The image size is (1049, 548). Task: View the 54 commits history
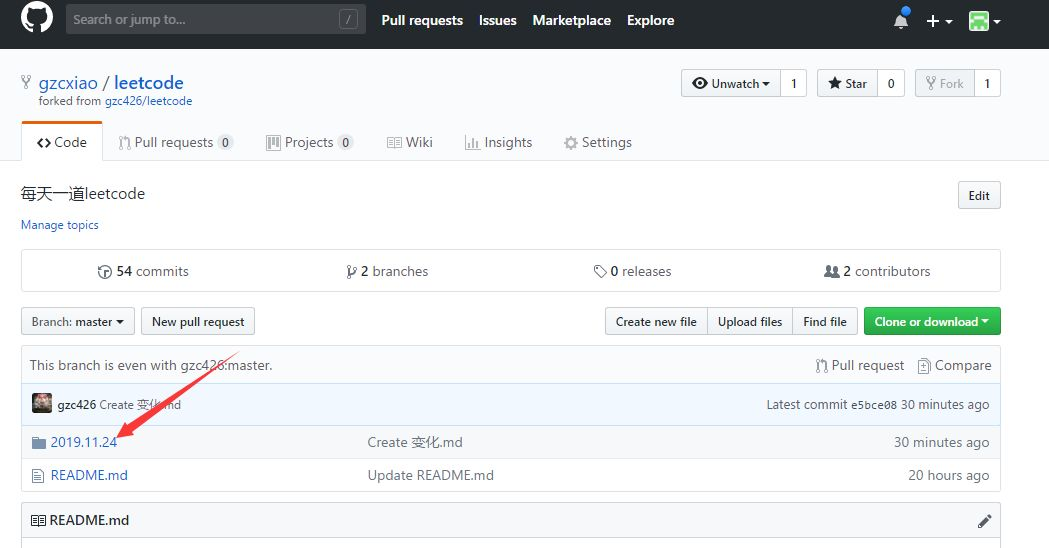pyautogui.click(x=143, y=272)
